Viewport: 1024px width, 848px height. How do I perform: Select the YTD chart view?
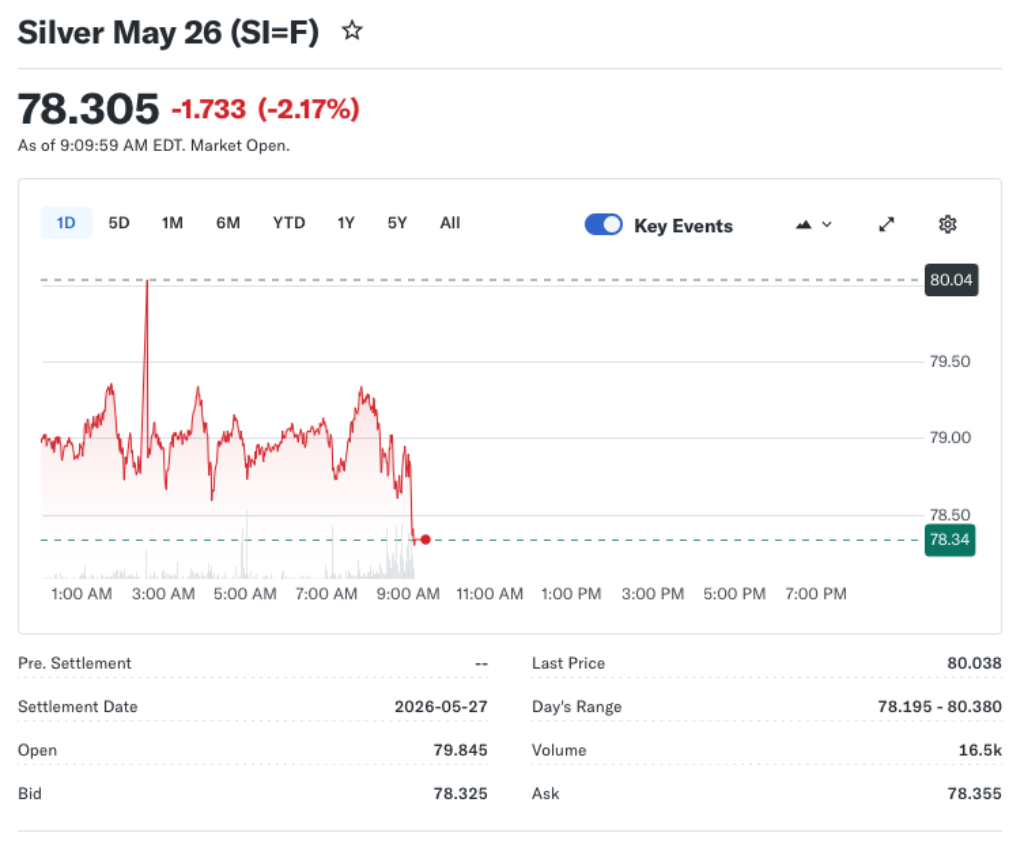(288, 223)
